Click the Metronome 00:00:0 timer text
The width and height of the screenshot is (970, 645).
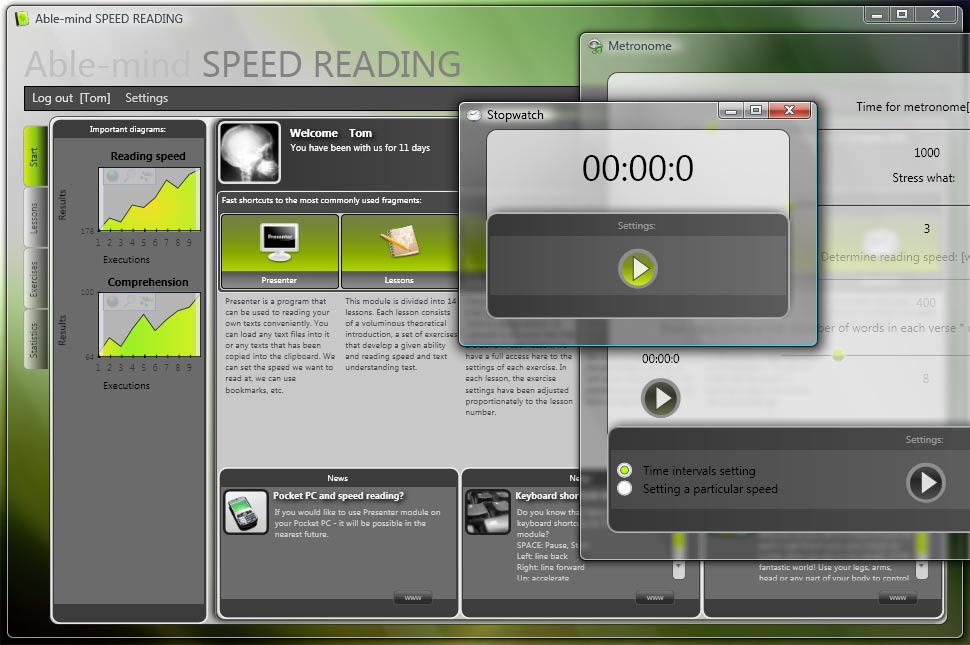[x=661, y=359]
